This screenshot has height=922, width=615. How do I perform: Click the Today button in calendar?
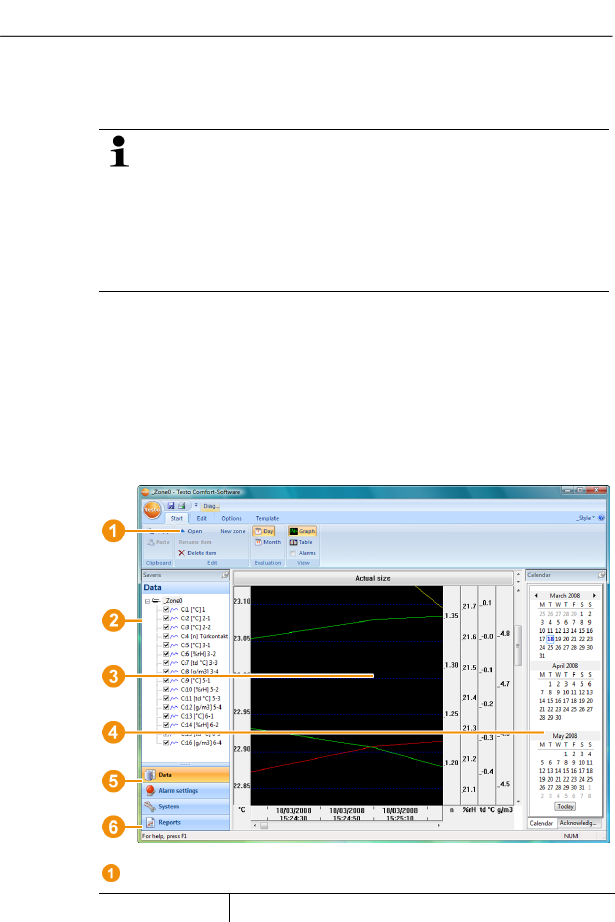click(565, 806)
